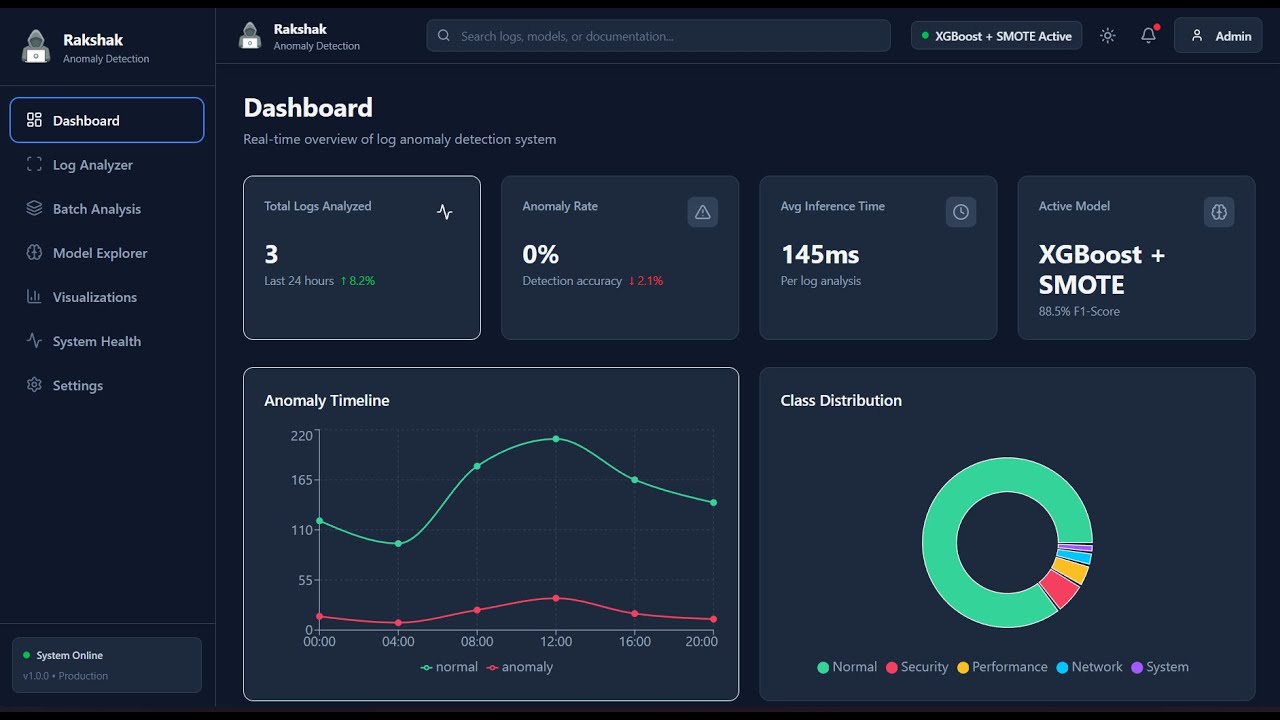Image resolution: width=1280 pixels, height=720 pixels.
Task: Click the v1.0.0 • Production version text
Action: [x=65, y=676]
